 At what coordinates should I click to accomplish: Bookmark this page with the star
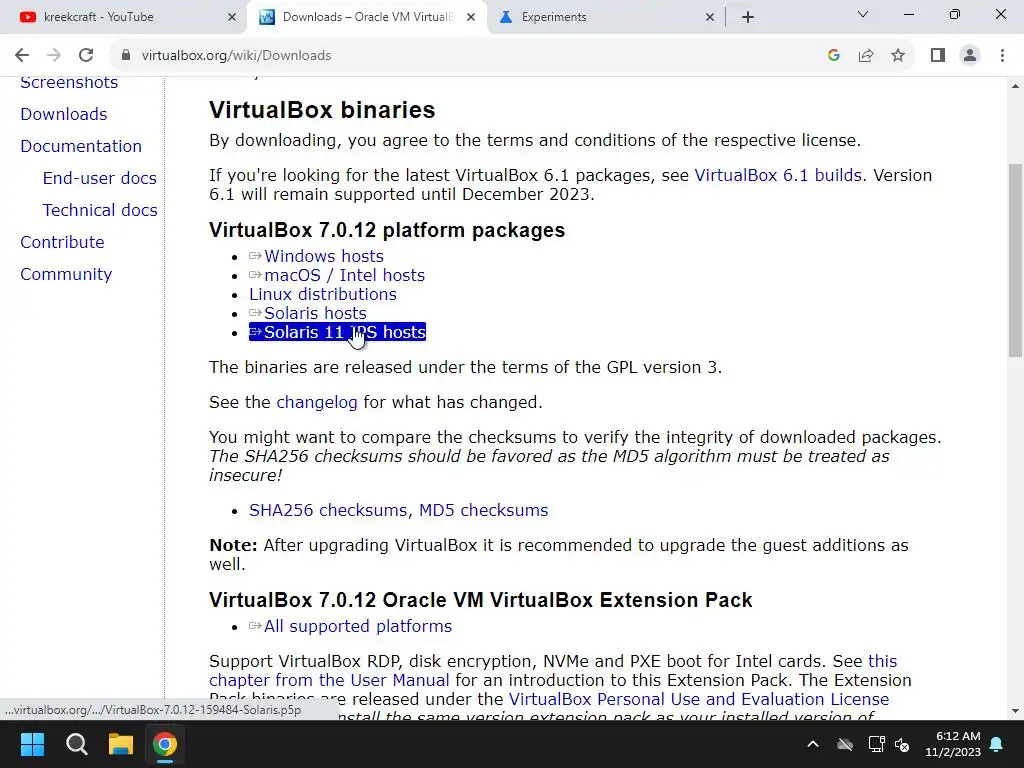click(x=898, y=56)
